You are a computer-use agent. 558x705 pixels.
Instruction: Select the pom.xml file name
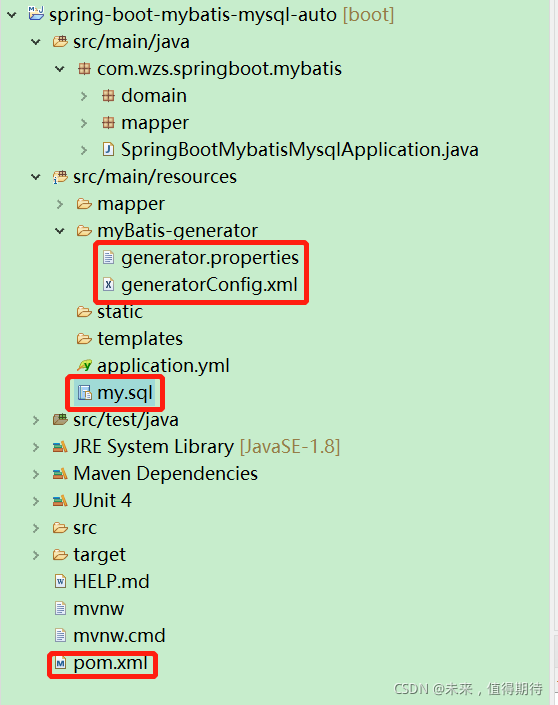pos(111,663)
